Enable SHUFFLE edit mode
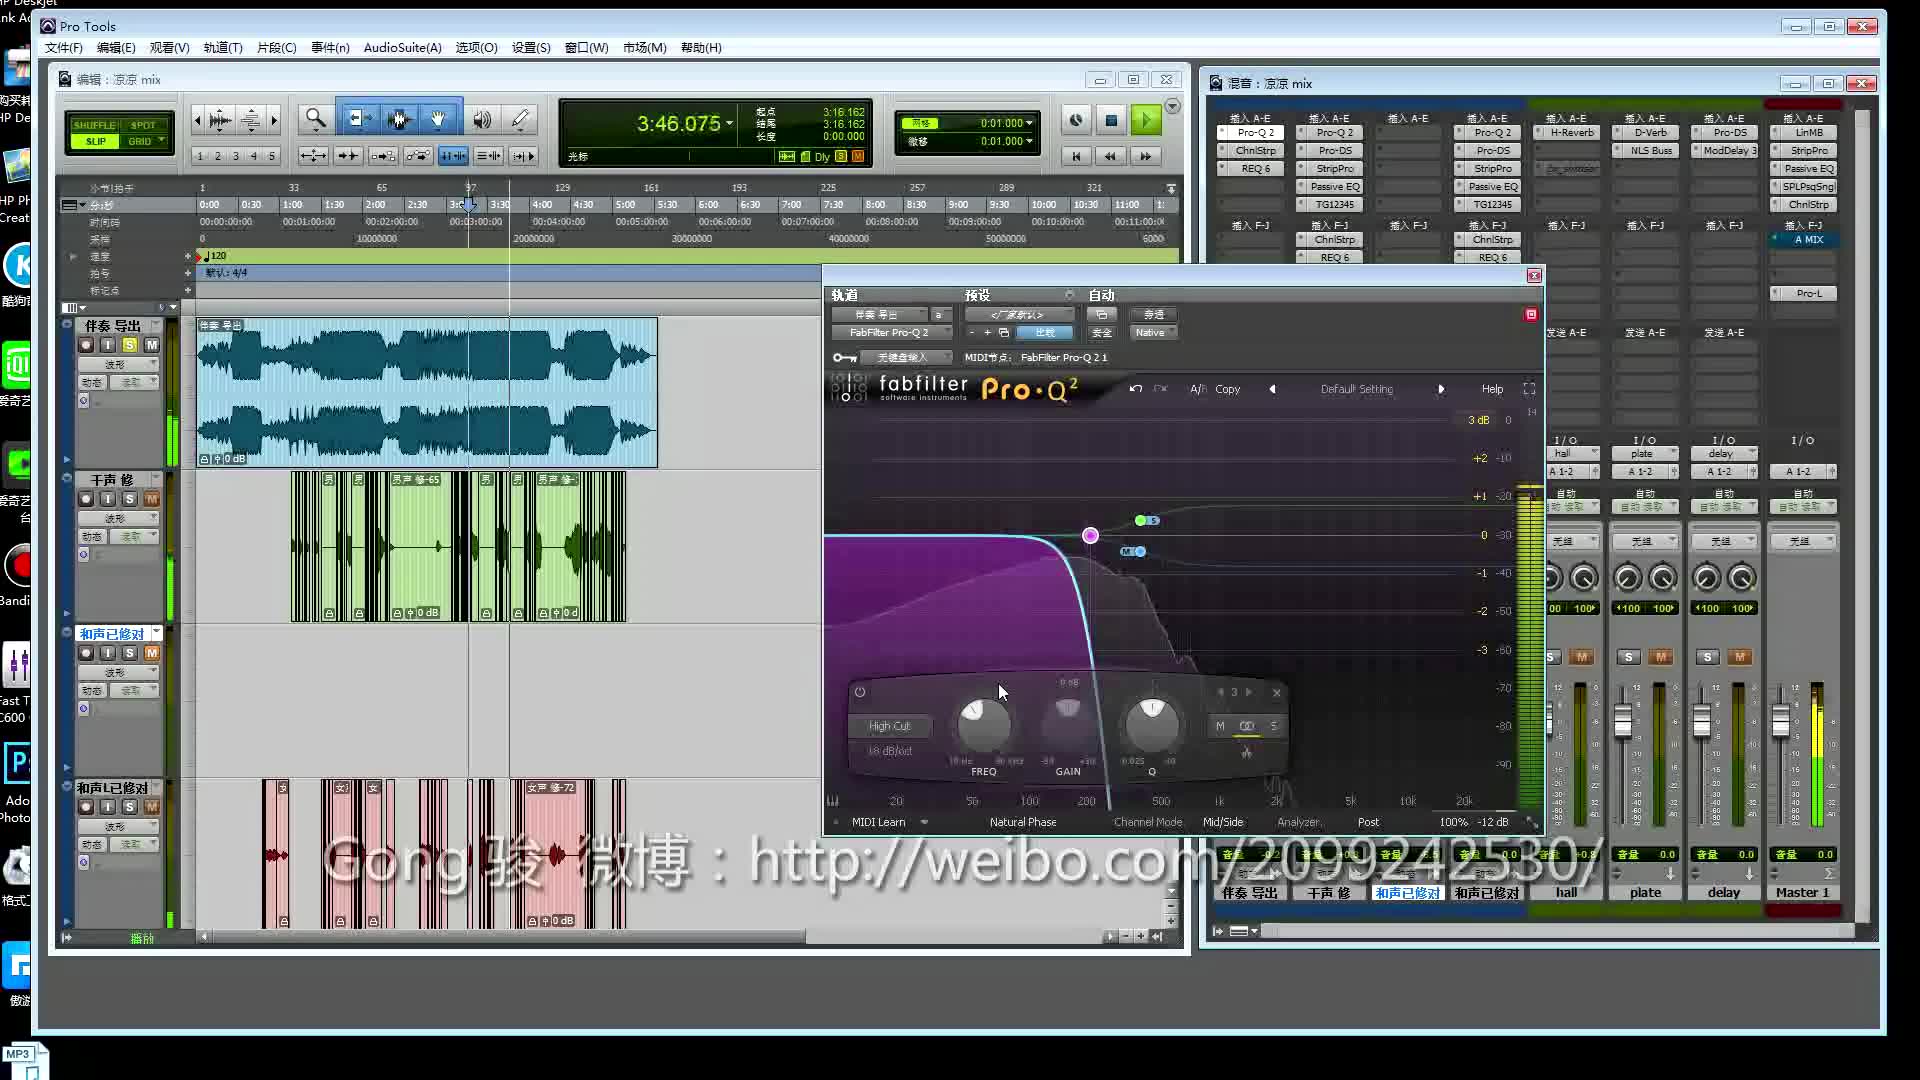This screenshot has width=1920, height=1080. pos(95,125)
